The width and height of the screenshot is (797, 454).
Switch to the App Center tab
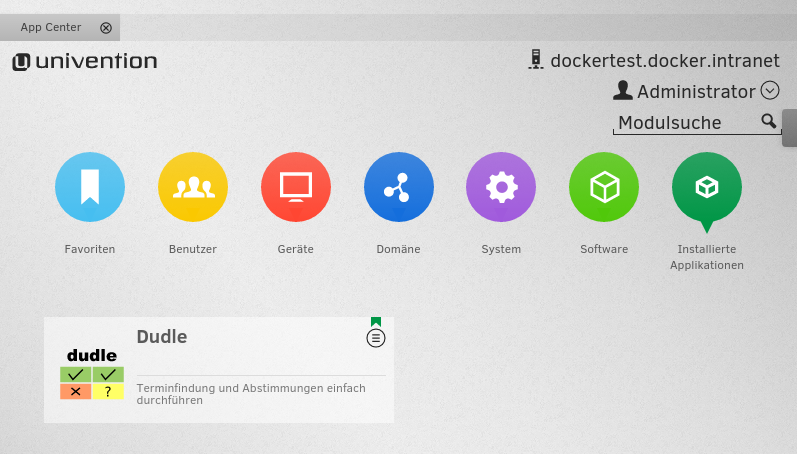pos(51,28)
